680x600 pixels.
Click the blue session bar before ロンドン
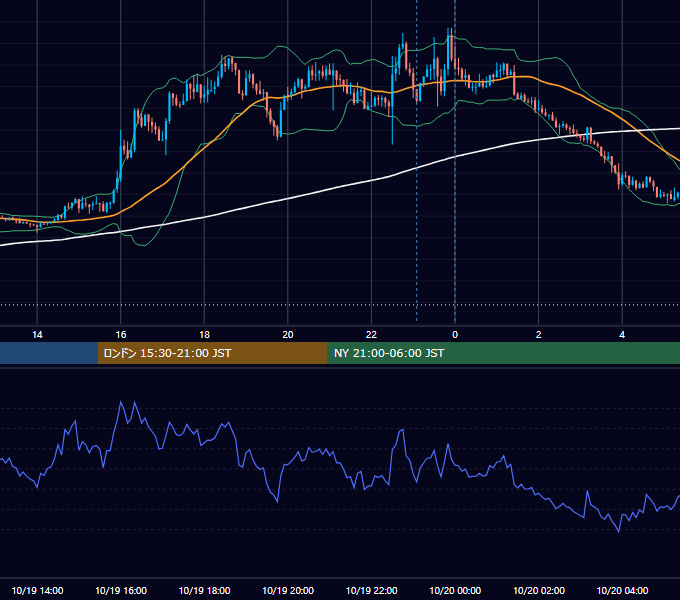click(49, 353)
